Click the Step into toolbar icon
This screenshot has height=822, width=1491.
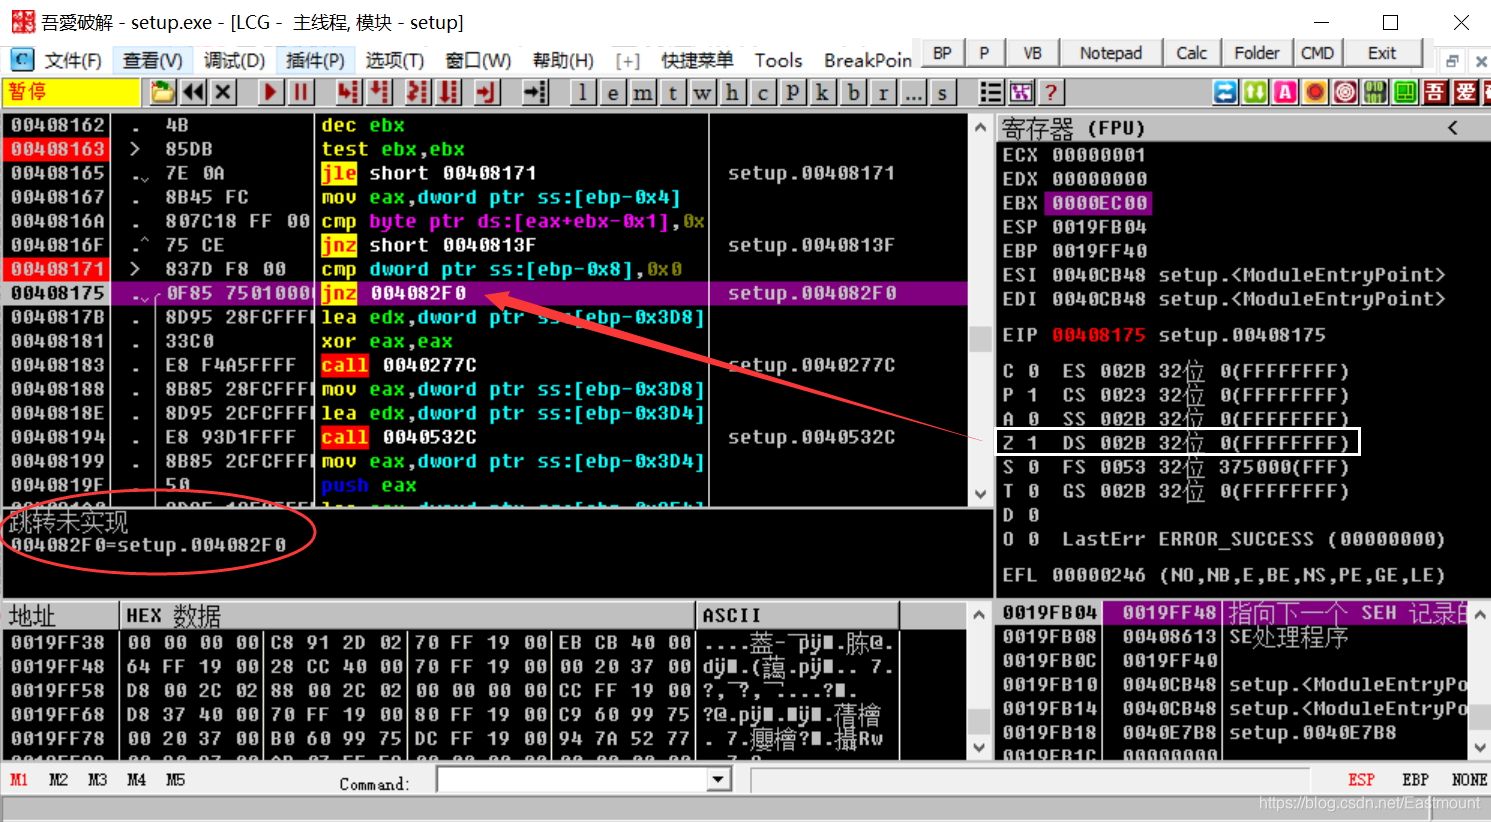[x=348, y=93]
